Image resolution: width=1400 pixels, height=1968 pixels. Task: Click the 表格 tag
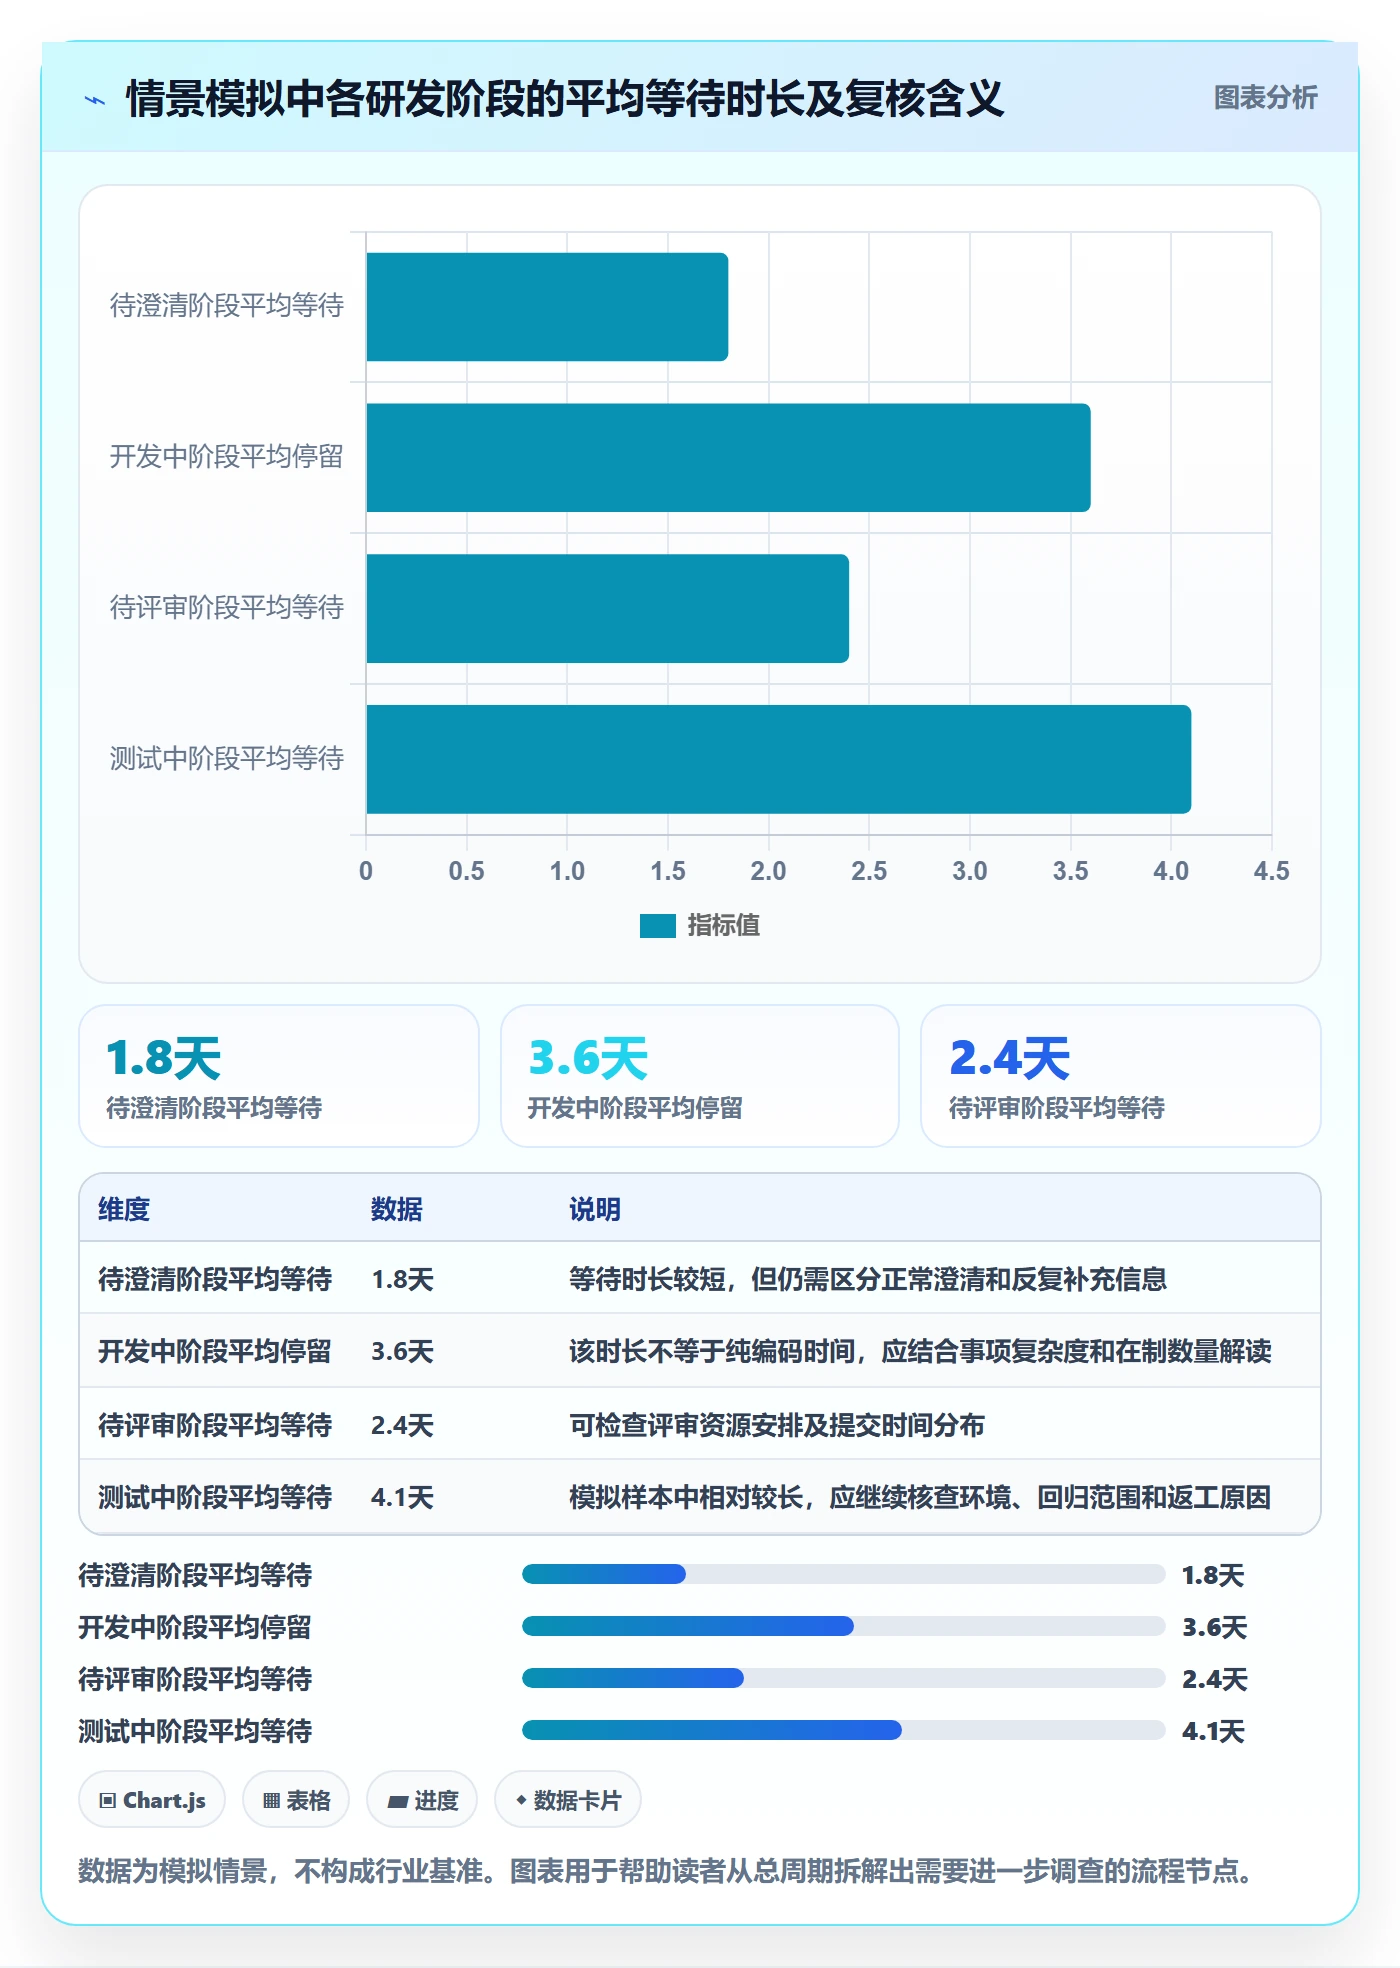tap(296, 1800)
